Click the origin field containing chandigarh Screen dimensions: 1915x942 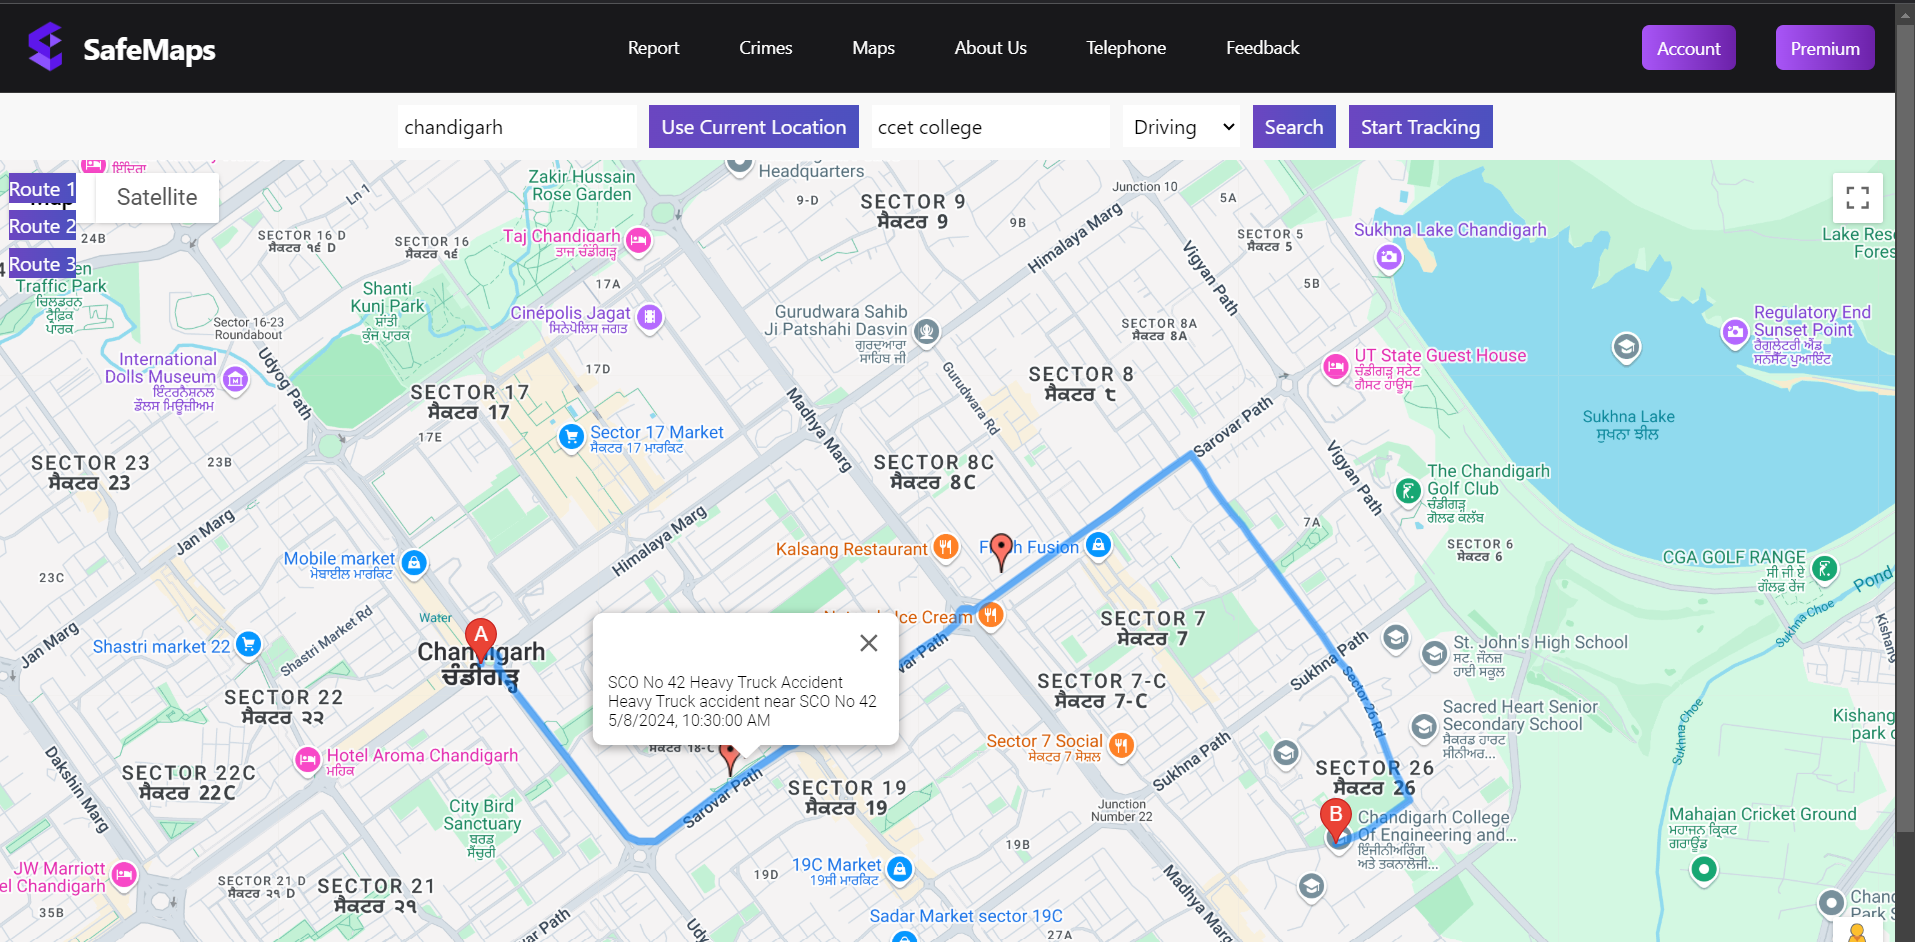coord(517,127)
